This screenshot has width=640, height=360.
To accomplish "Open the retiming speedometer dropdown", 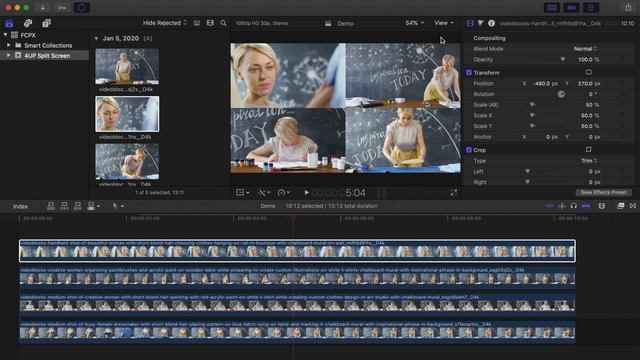I will (283, 192).
